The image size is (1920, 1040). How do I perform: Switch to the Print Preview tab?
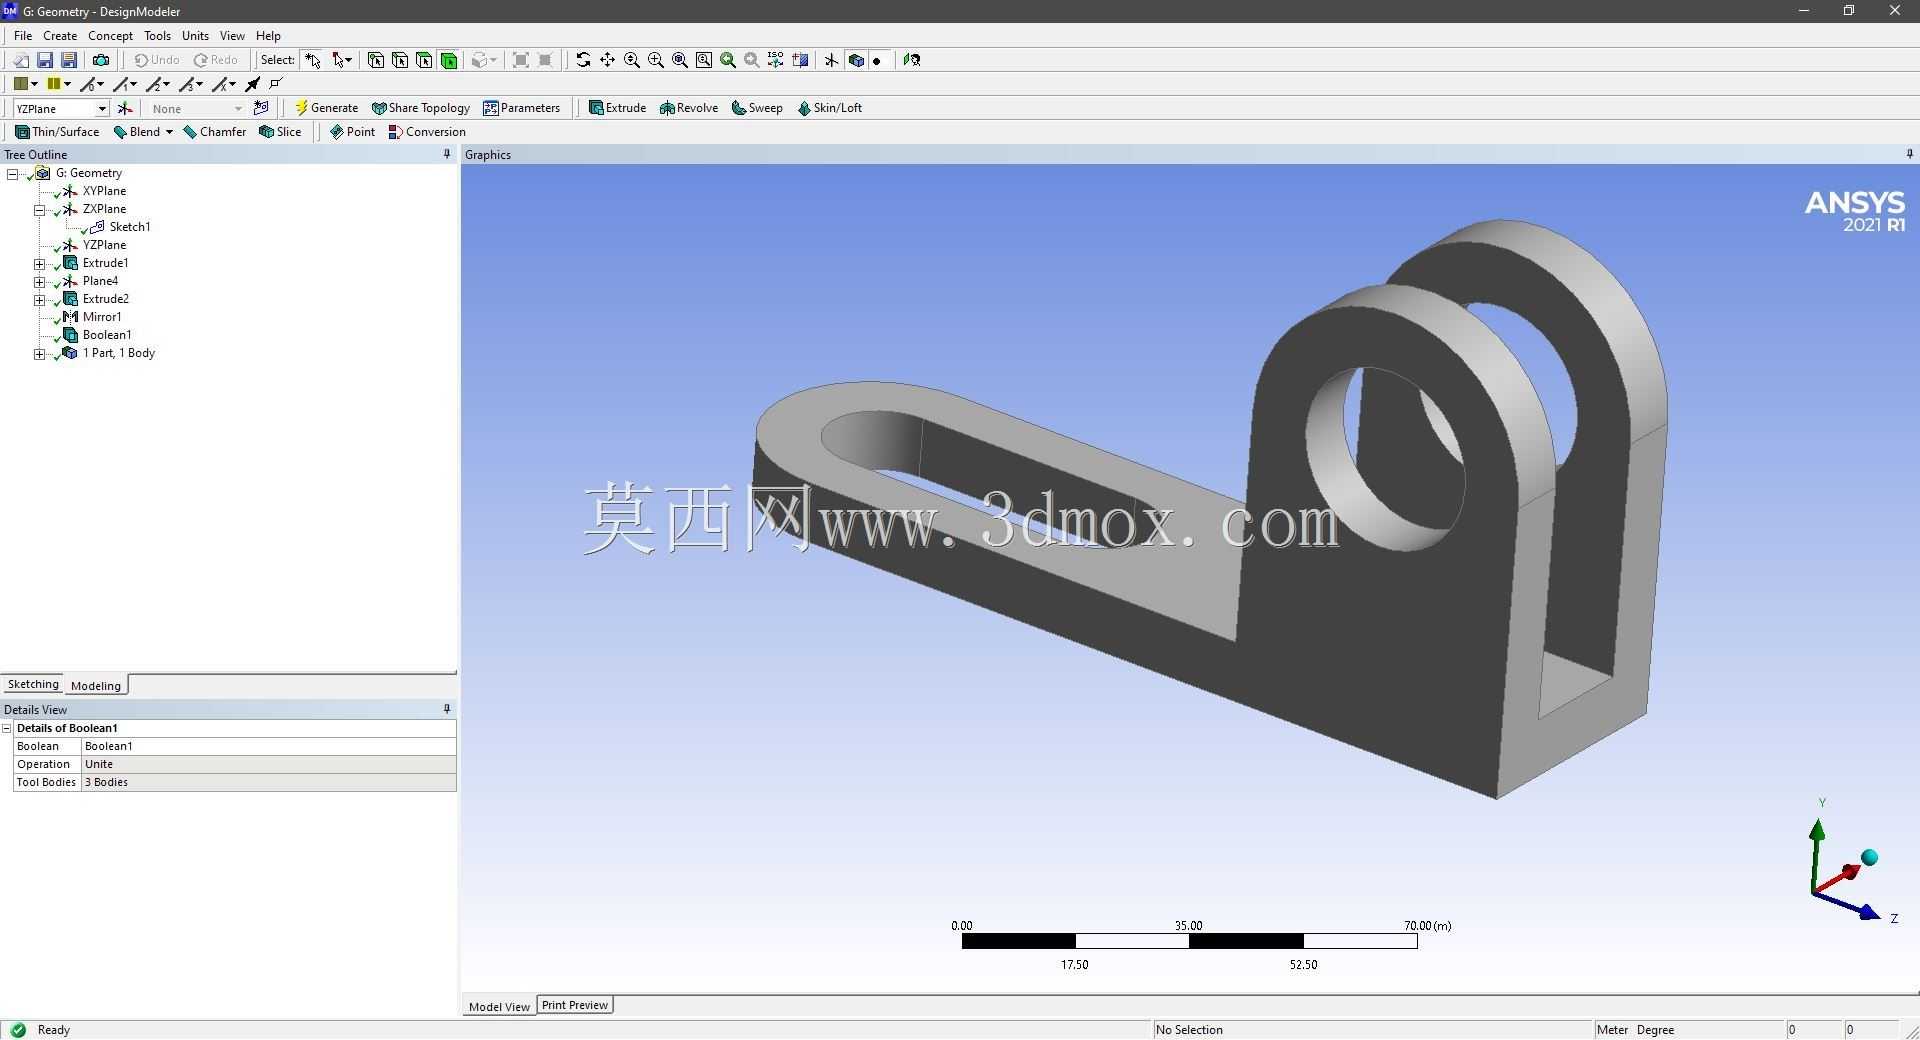tap(575, 1005)
